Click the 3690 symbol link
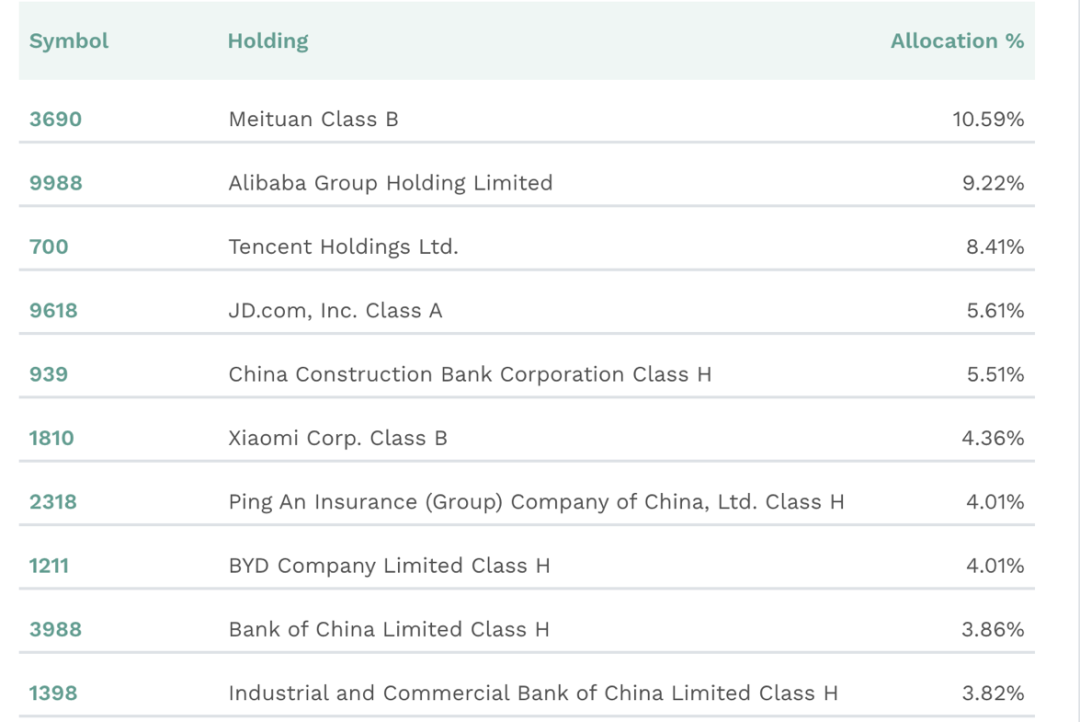Viewport: 1080px width, 722px height. pos(55,119)
